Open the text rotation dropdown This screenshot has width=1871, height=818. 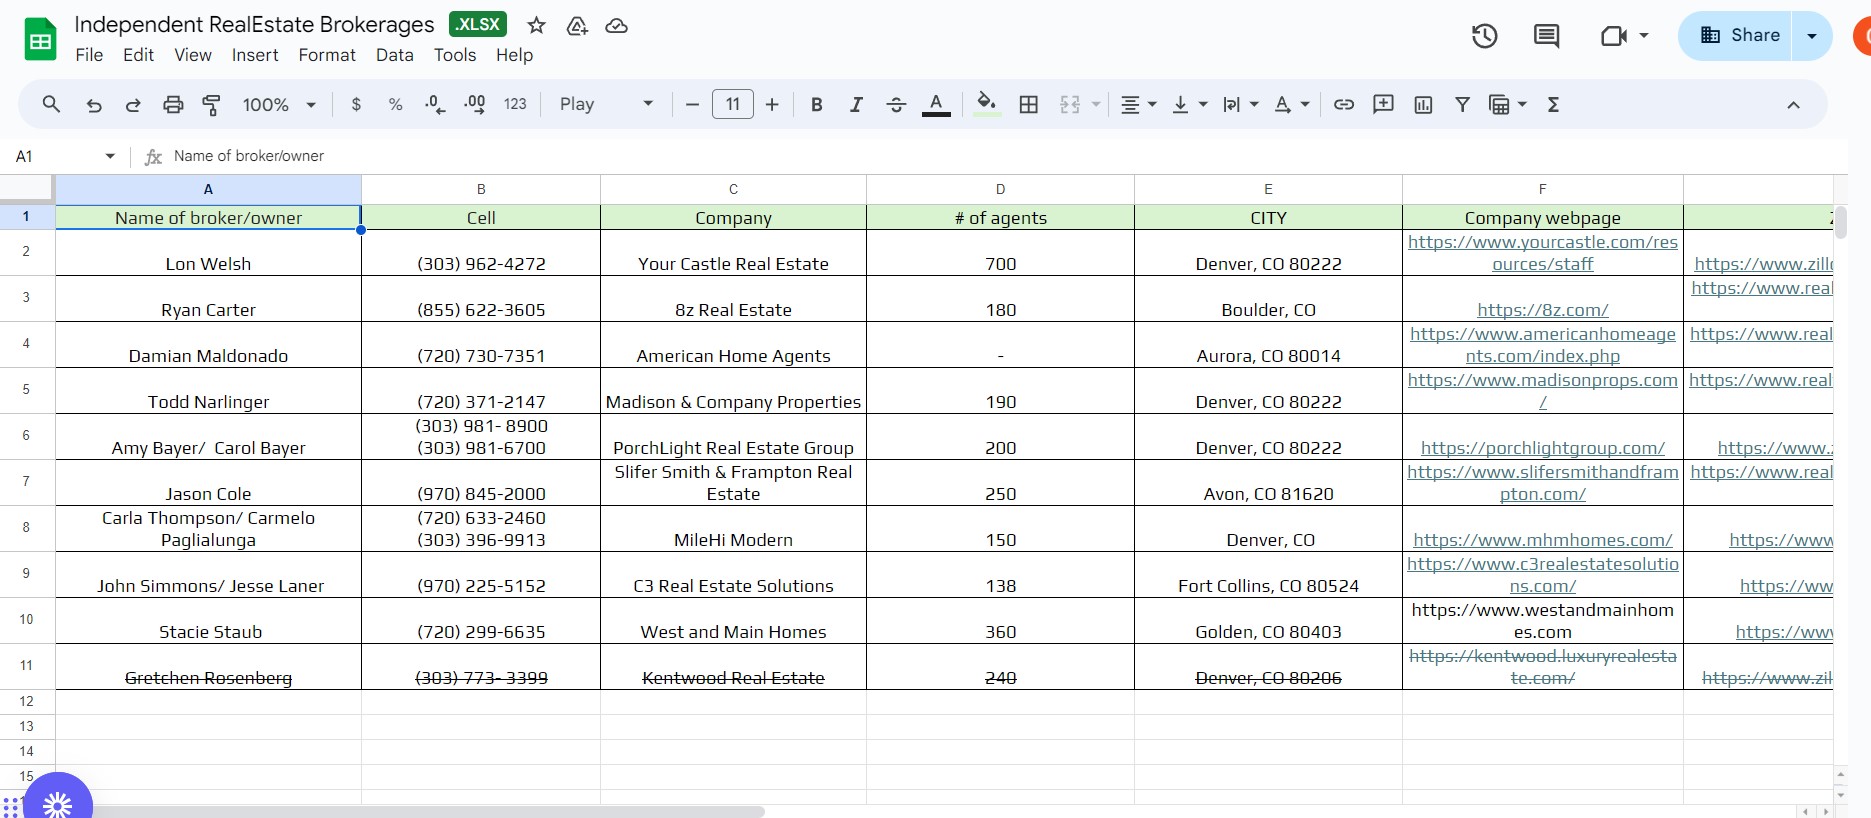click(x=1291, y=104)
